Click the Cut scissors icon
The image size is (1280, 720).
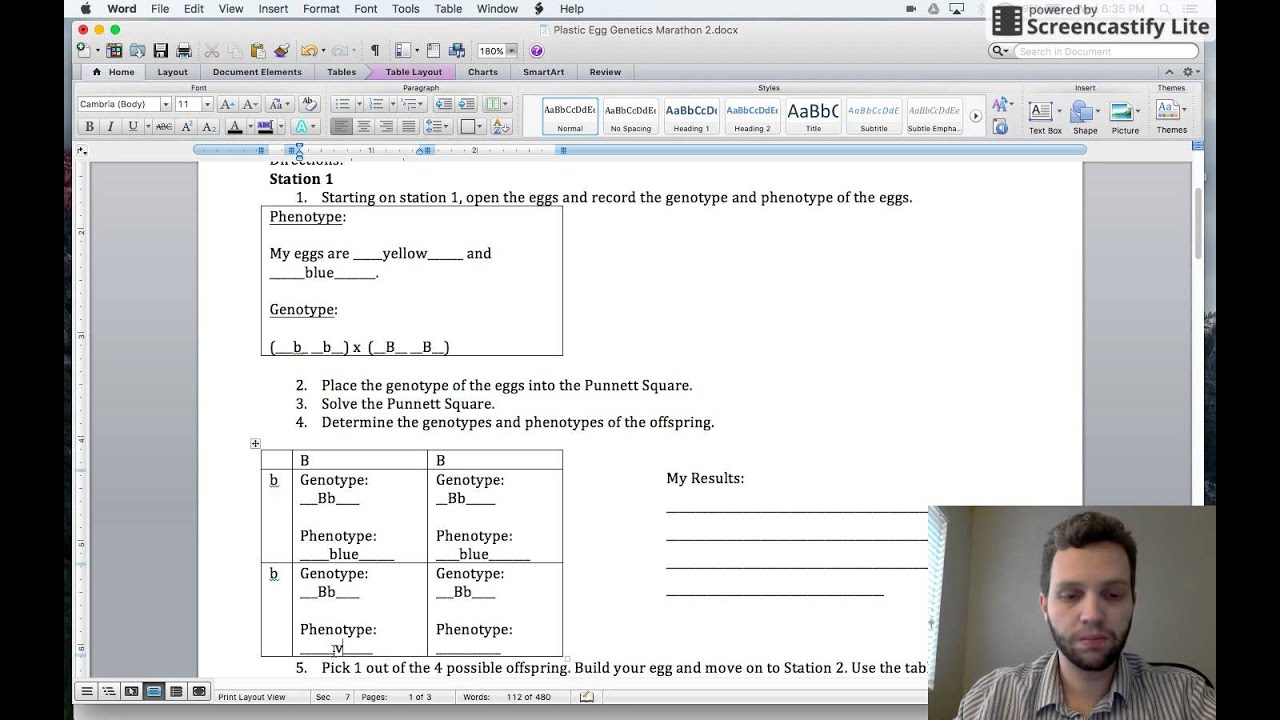[x=212, y=50]
